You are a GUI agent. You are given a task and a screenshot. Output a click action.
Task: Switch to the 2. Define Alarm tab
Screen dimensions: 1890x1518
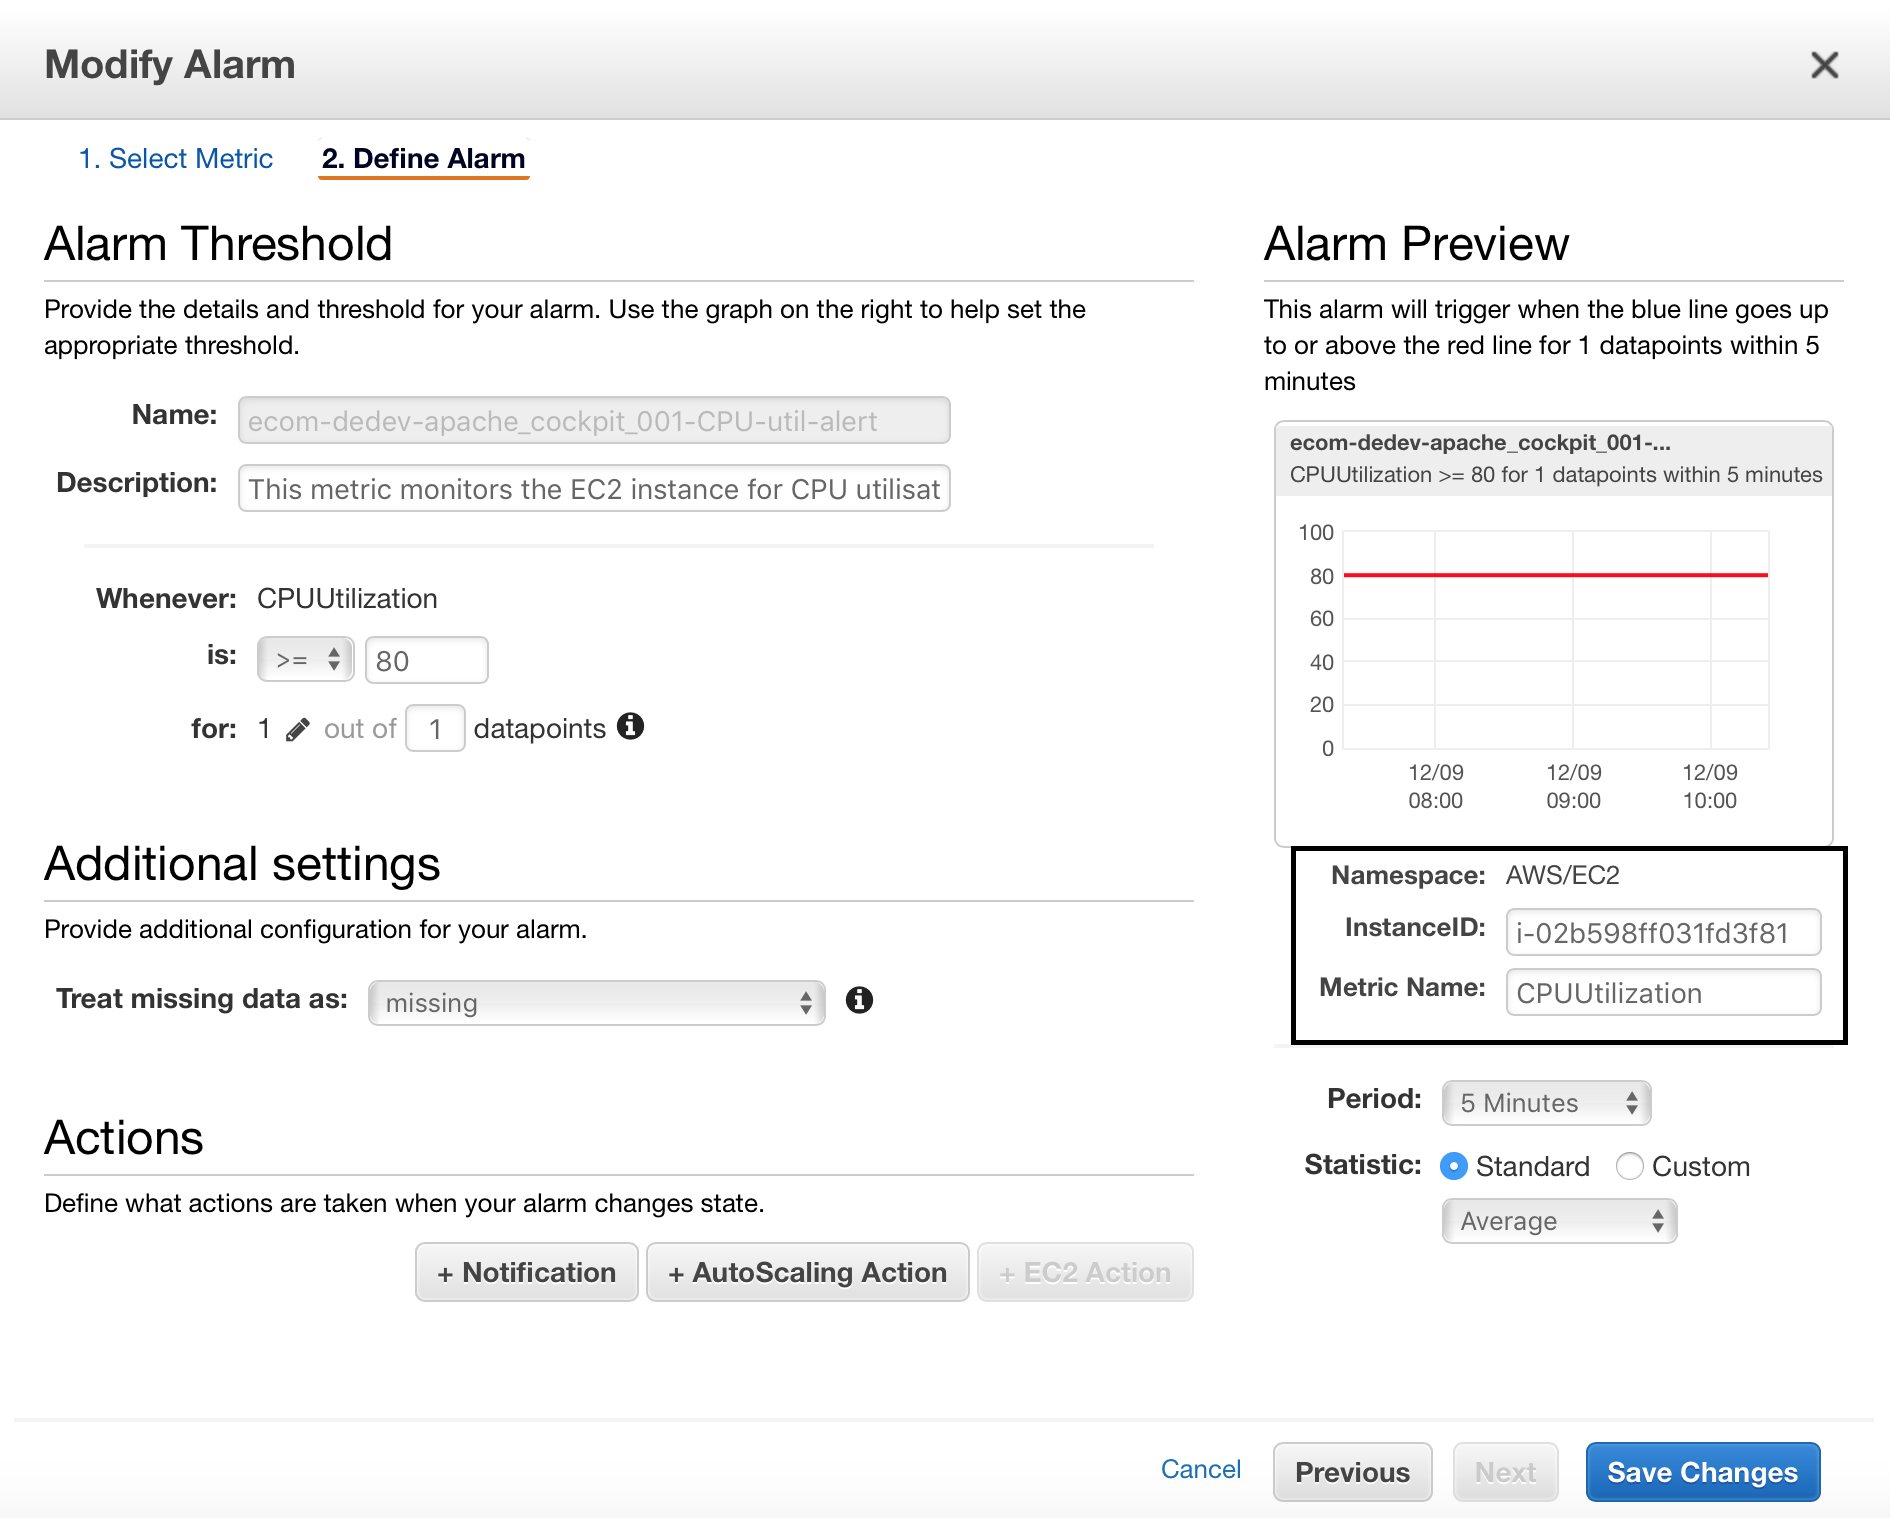(x=423, y=159)
